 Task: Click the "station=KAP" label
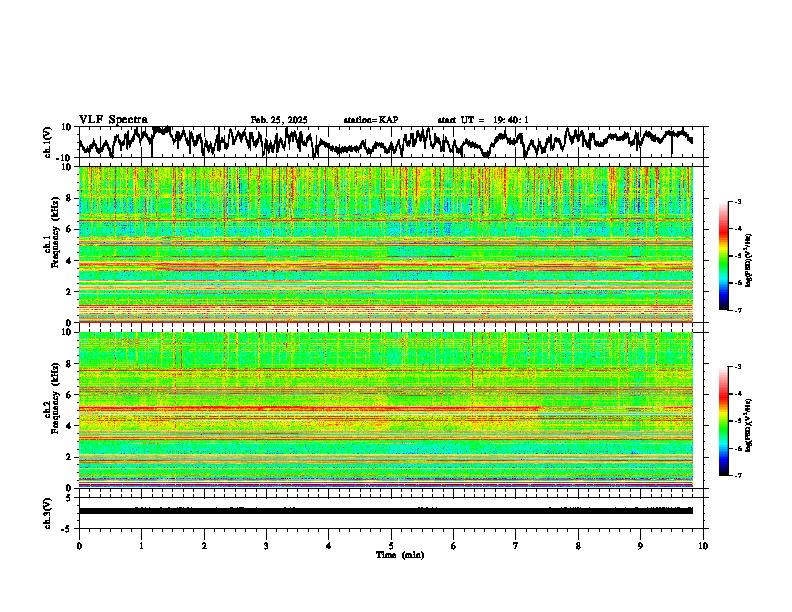click(x=370, y=120)
